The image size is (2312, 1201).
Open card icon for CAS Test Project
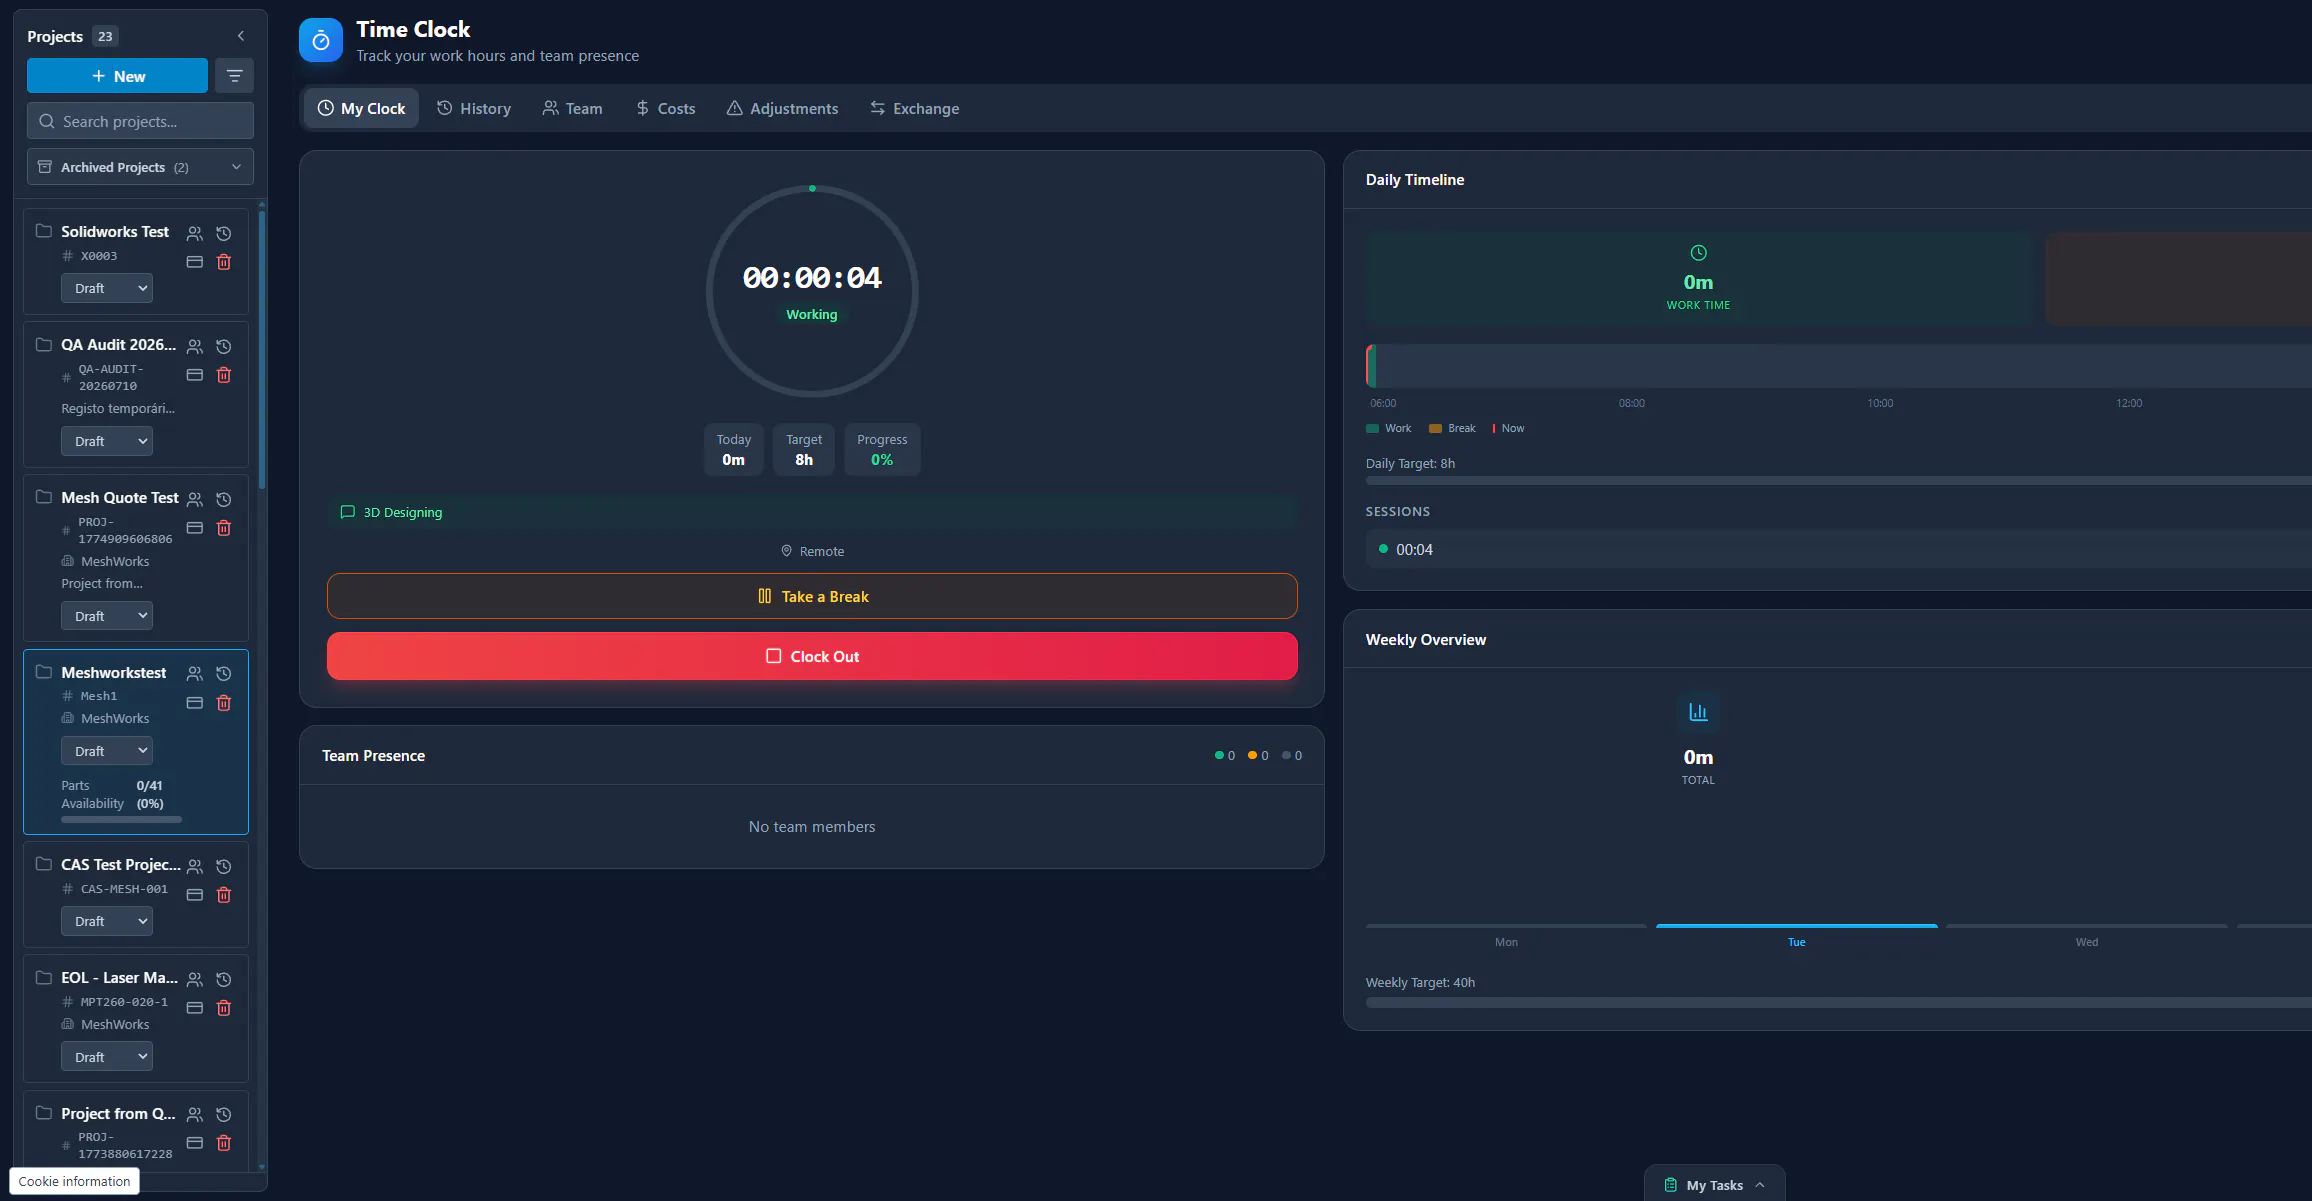tap(195, 895)
